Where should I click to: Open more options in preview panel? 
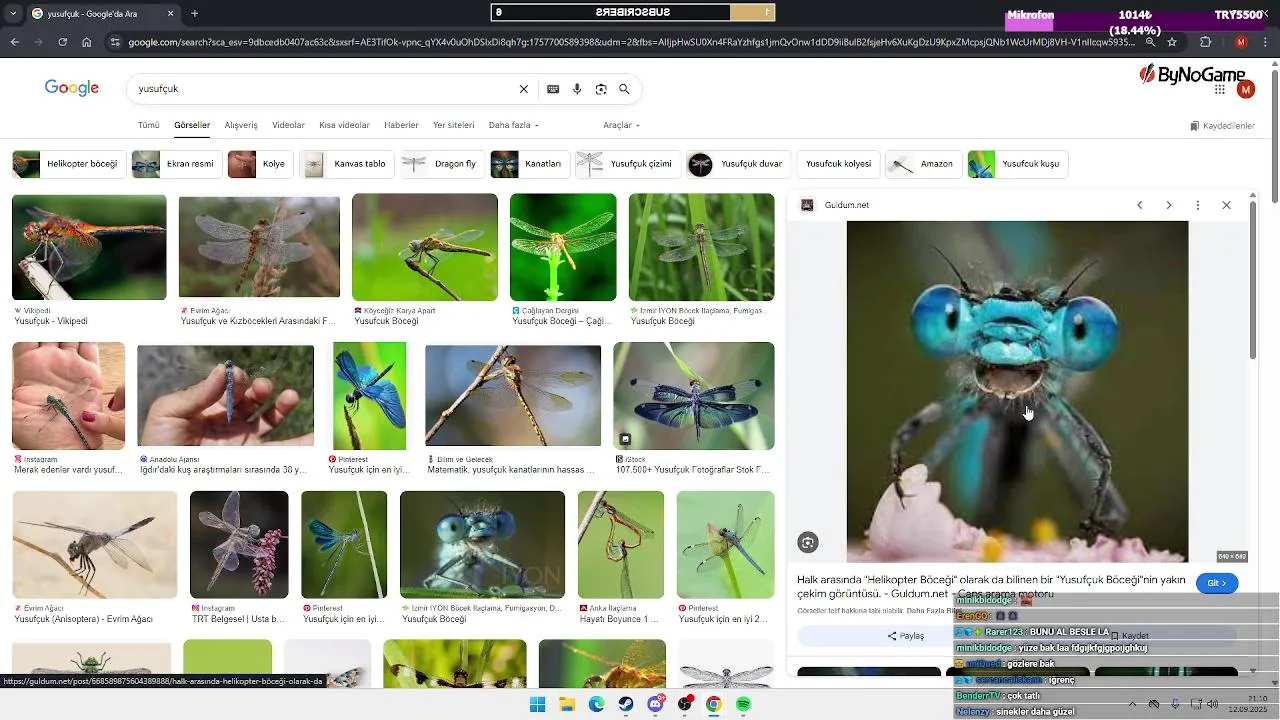pos(1197,205)
